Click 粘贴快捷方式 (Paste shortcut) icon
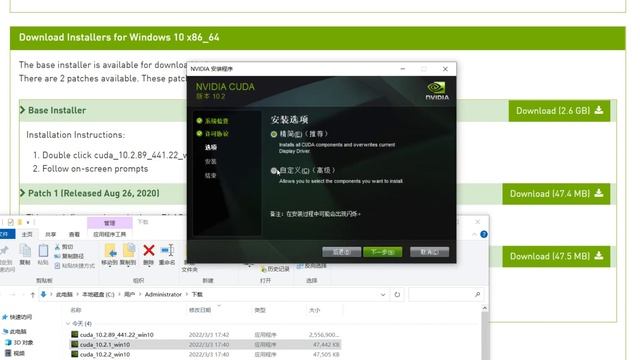This screenshot has height=360, width=640. coord(58,266)
